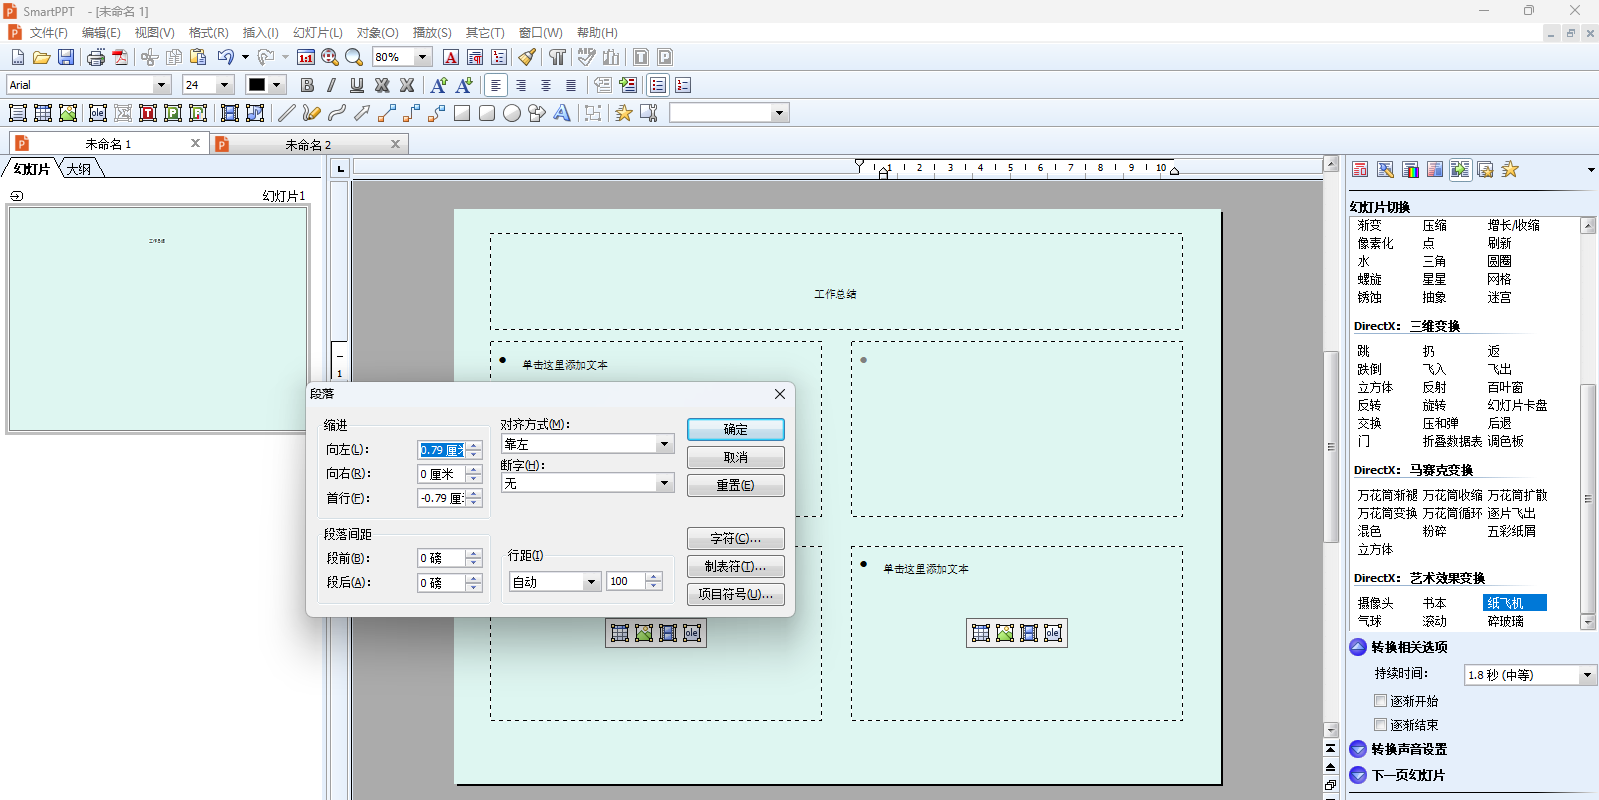The width and height of the screenshot is (1599, 800).
Task: Select the ellipse shape tool
Action: tap(512, 113)
